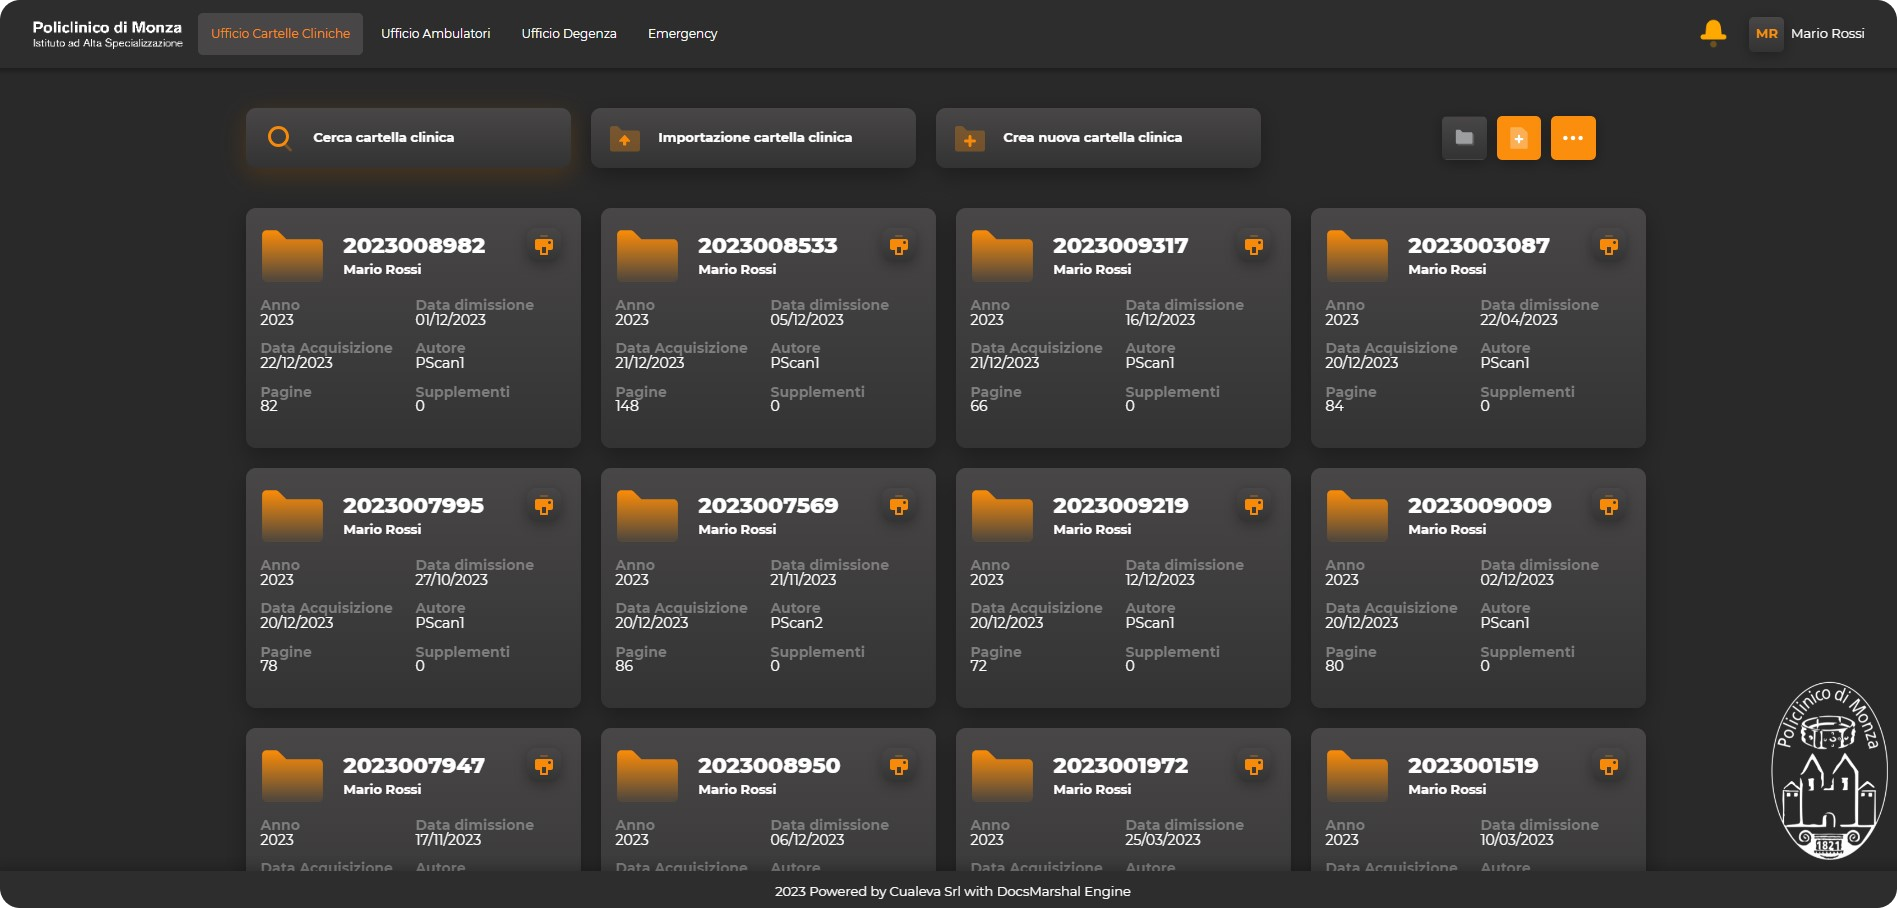
Task: Click author value PScan2
Action: [x=796, y=623]
